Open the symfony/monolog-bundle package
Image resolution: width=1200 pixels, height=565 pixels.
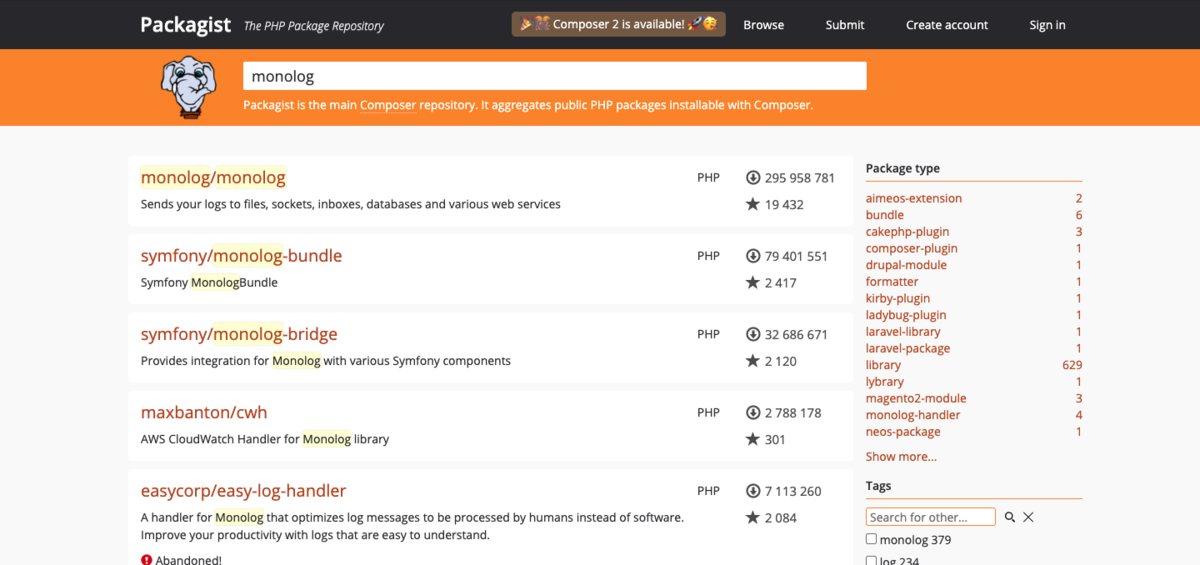click(241, 255)
